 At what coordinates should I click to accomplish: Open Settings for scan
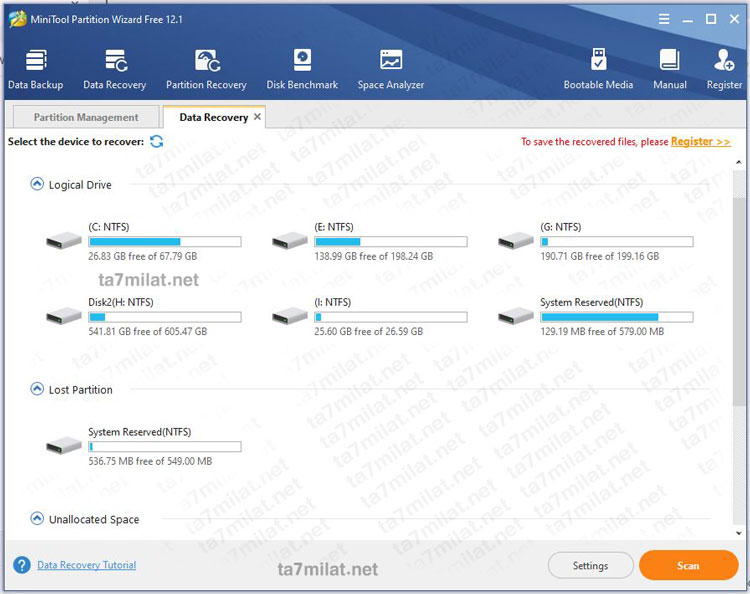590,565
